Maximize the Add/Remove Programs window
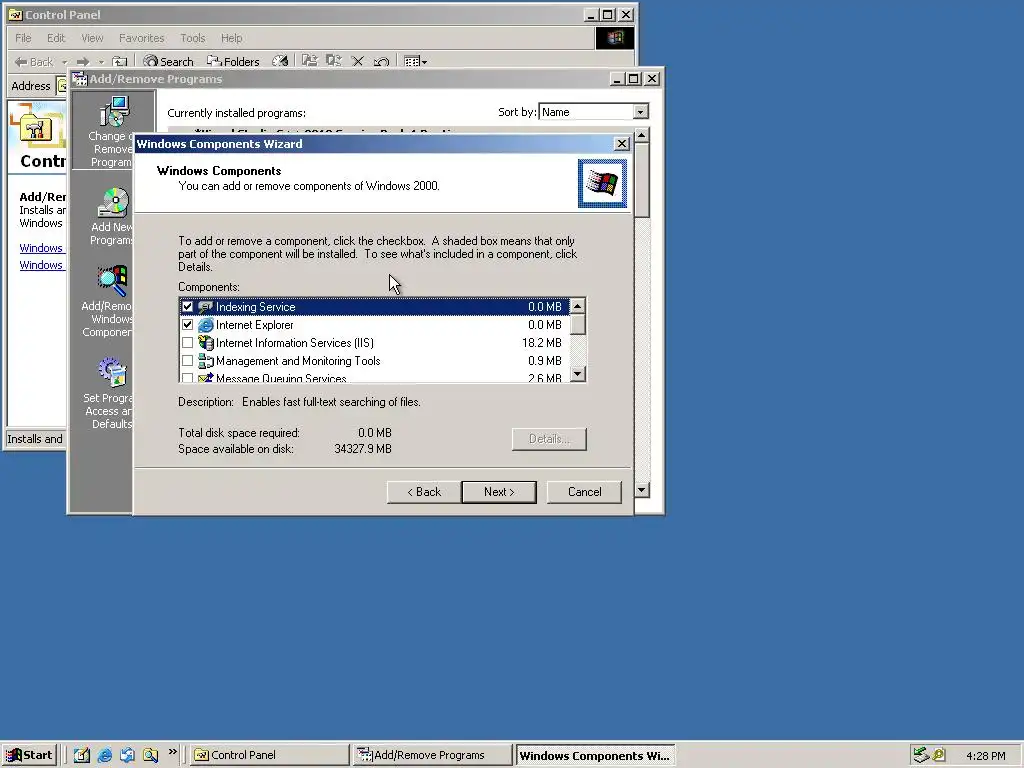Image resolution: width=1024 pixels, height=768 pixels. pos(633,79)
